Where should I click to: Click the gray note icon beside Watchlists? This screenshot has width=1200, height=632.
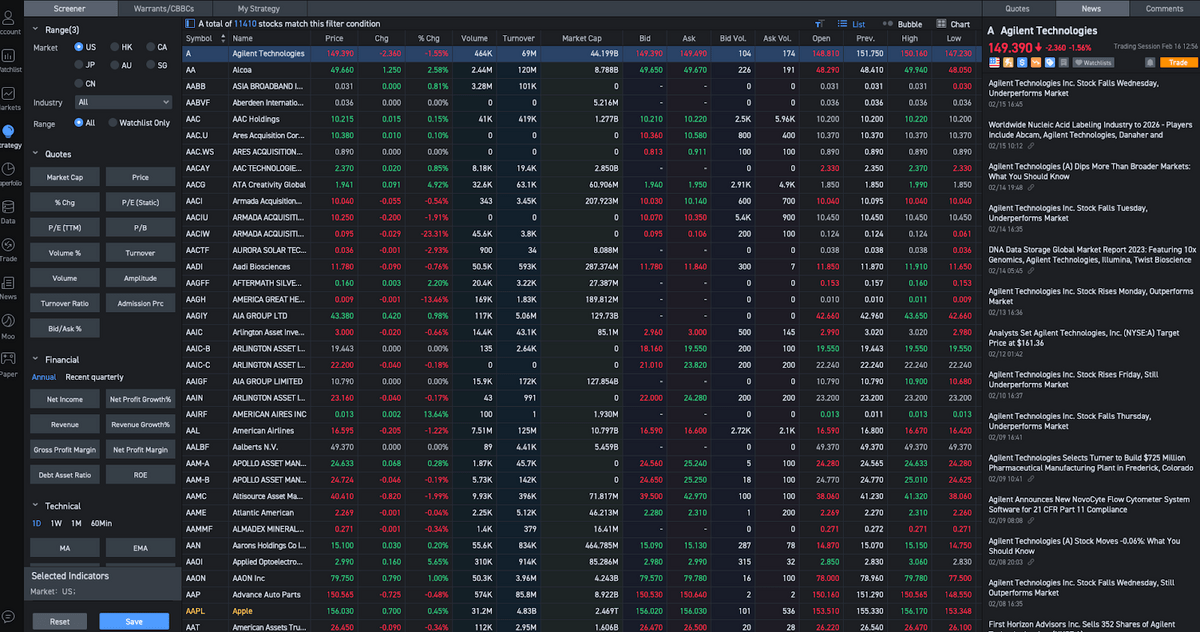tap(1064, 62)
